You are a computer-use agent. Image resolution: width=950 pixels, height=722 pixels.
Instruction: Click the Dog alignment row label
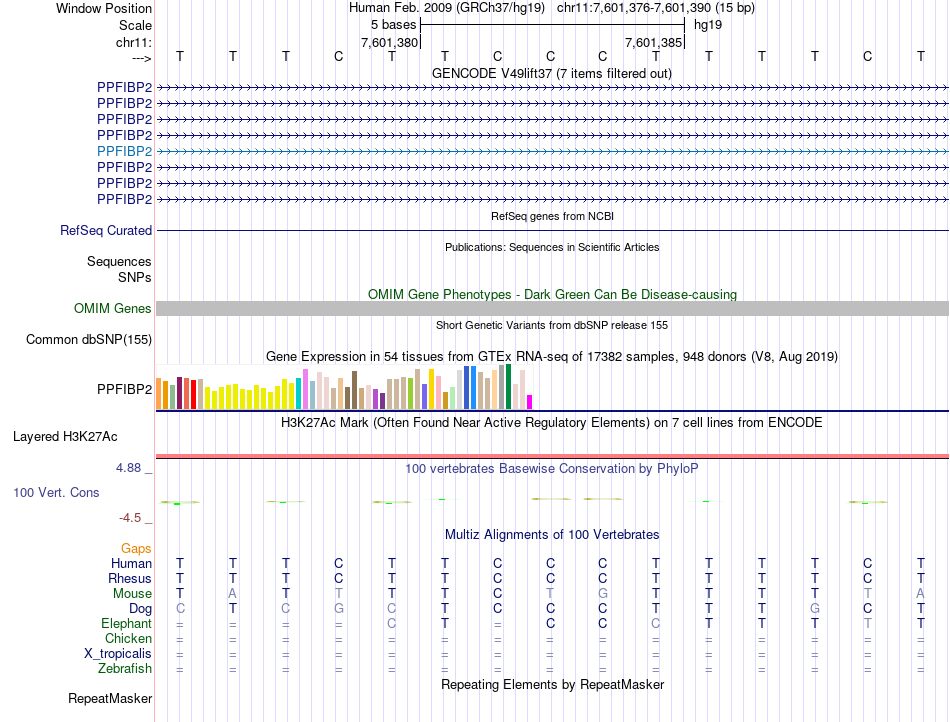click(x=140, y=609)
